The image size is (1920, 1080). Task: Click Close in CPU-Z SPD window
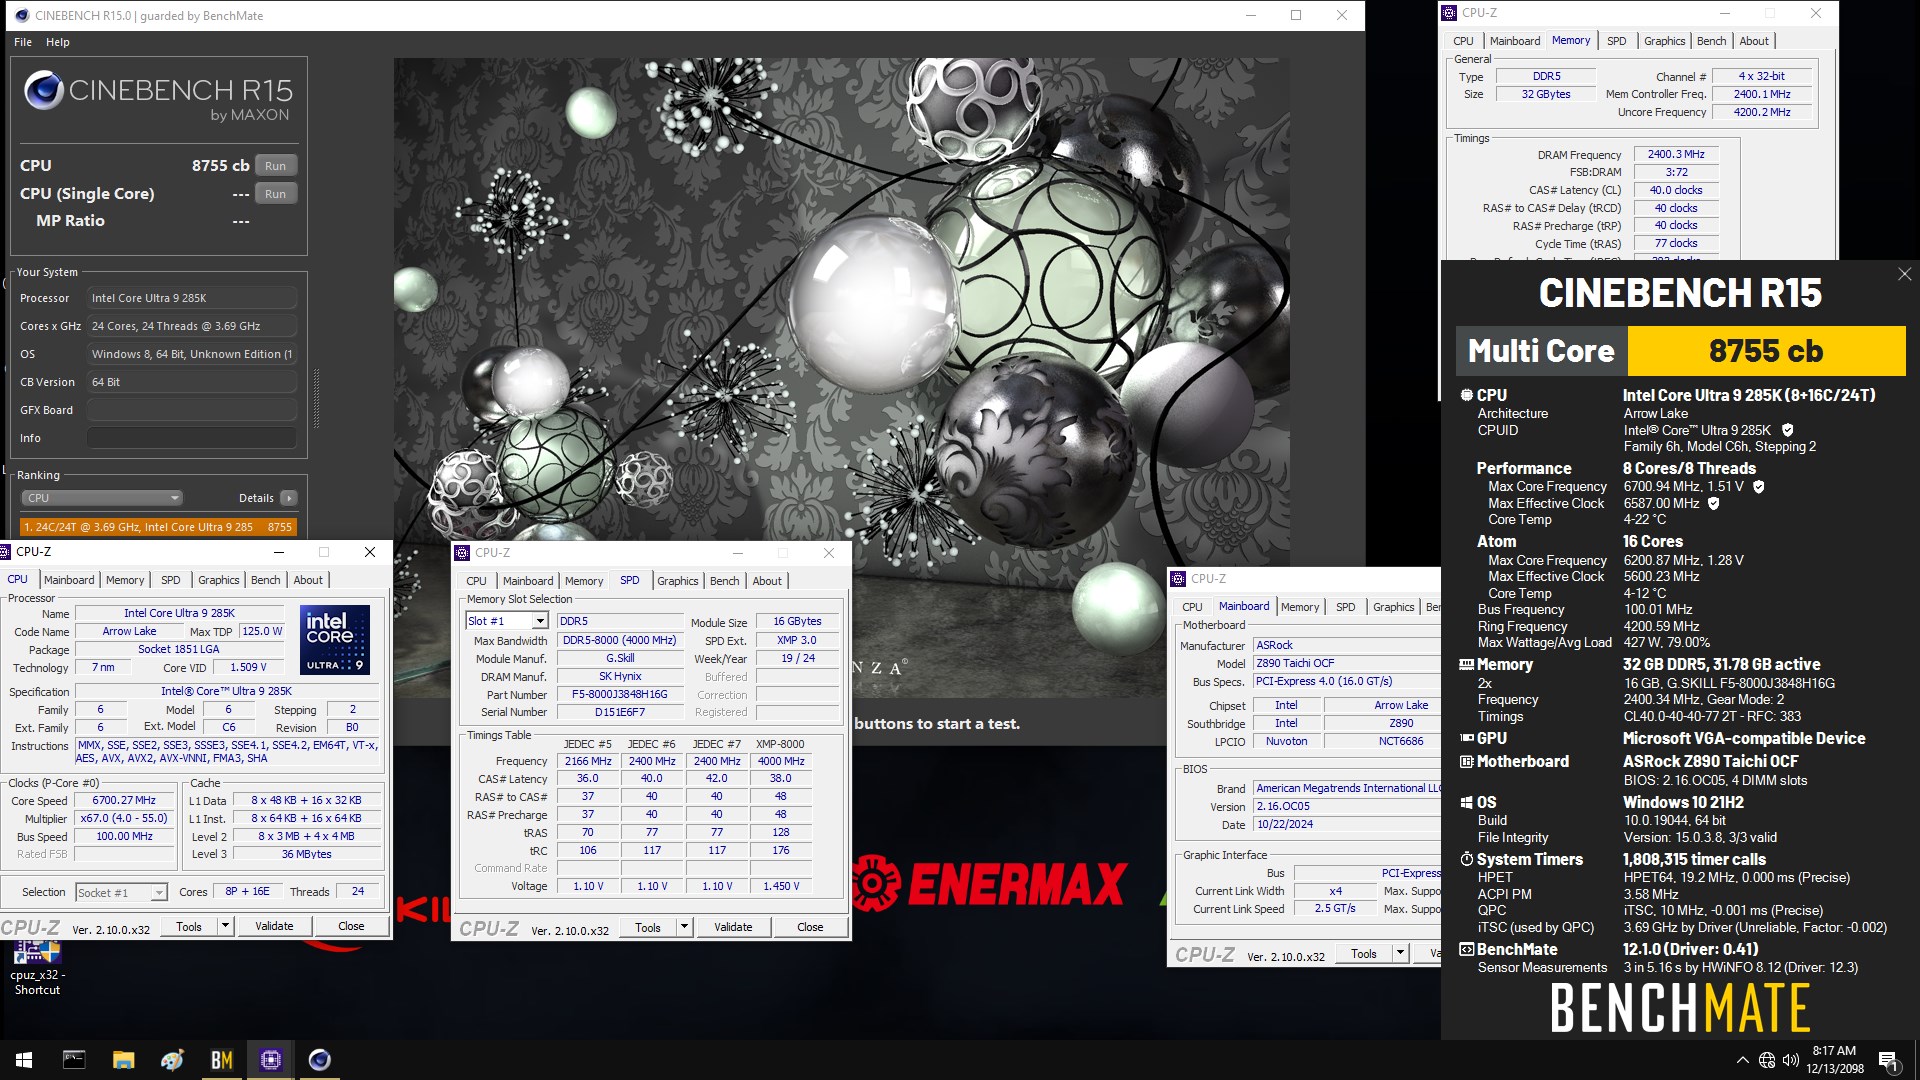[810, 927]
